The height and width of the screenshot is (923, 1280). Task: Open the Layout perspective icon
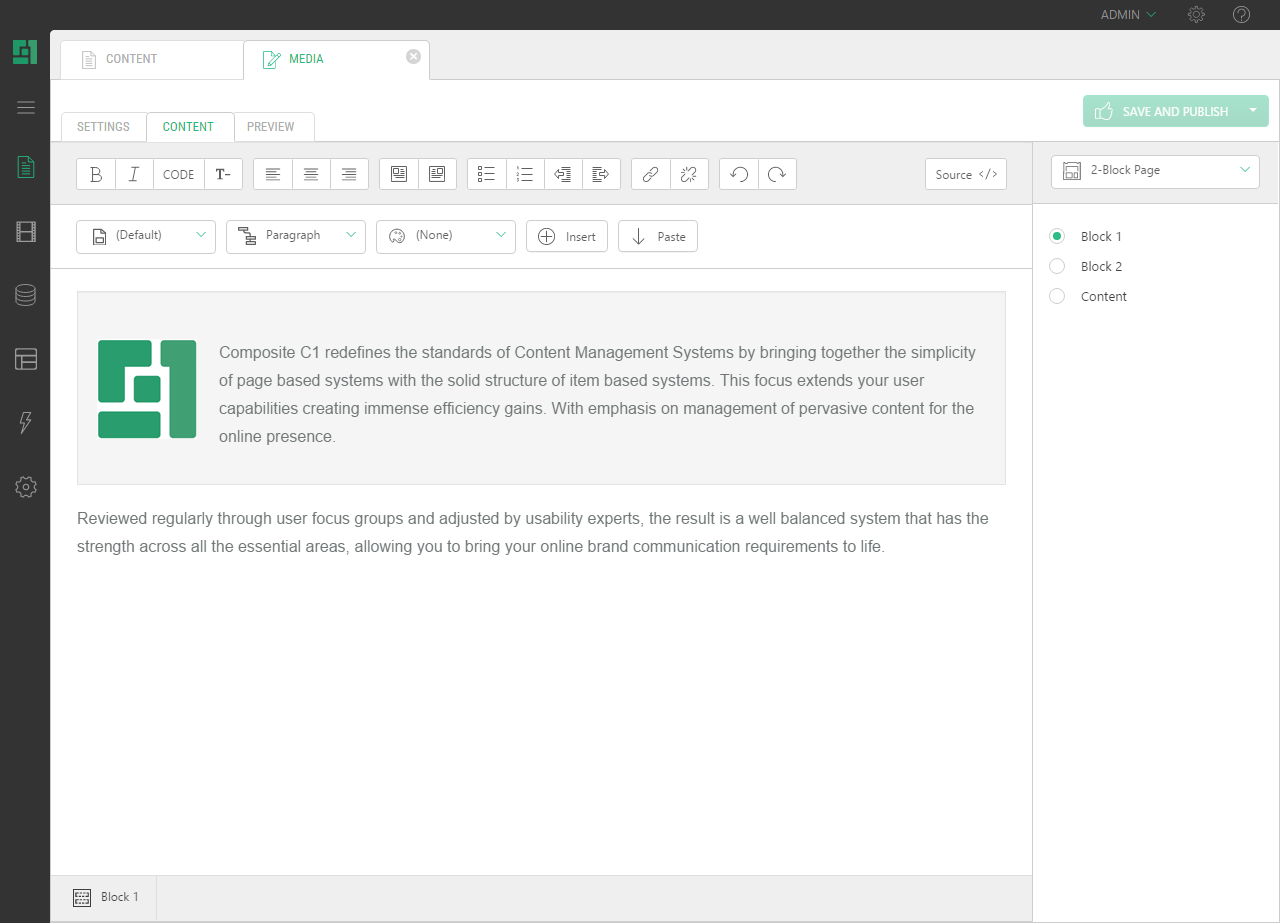(x=26, y=359)
